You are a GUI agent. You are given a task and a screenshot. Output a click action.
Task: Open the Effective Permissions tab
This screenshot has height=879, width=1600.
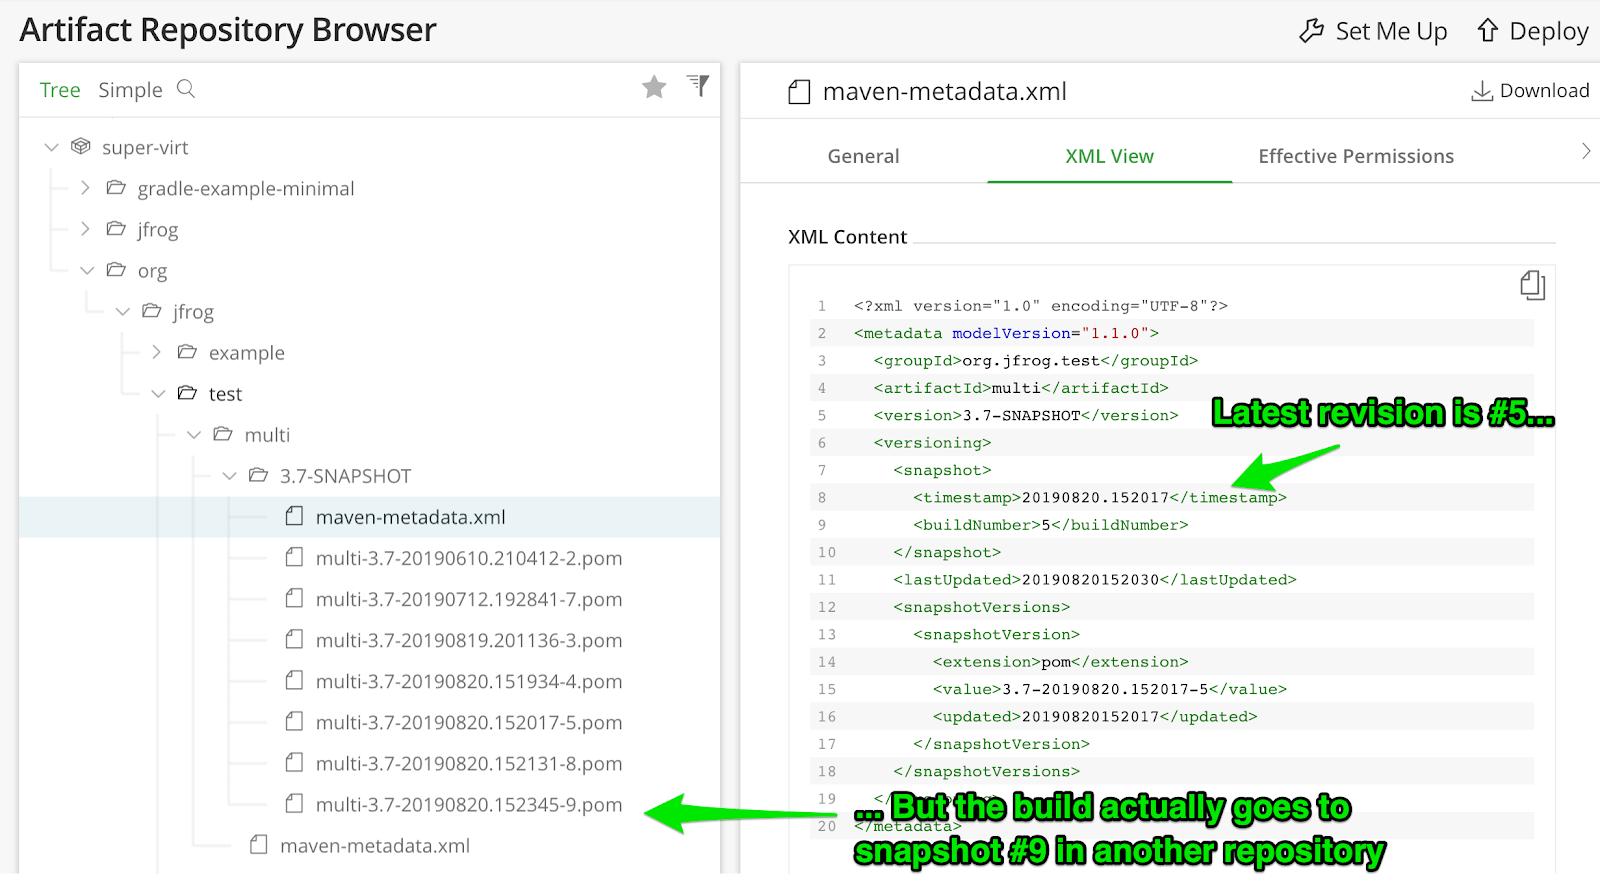[x=1356, y=156]
